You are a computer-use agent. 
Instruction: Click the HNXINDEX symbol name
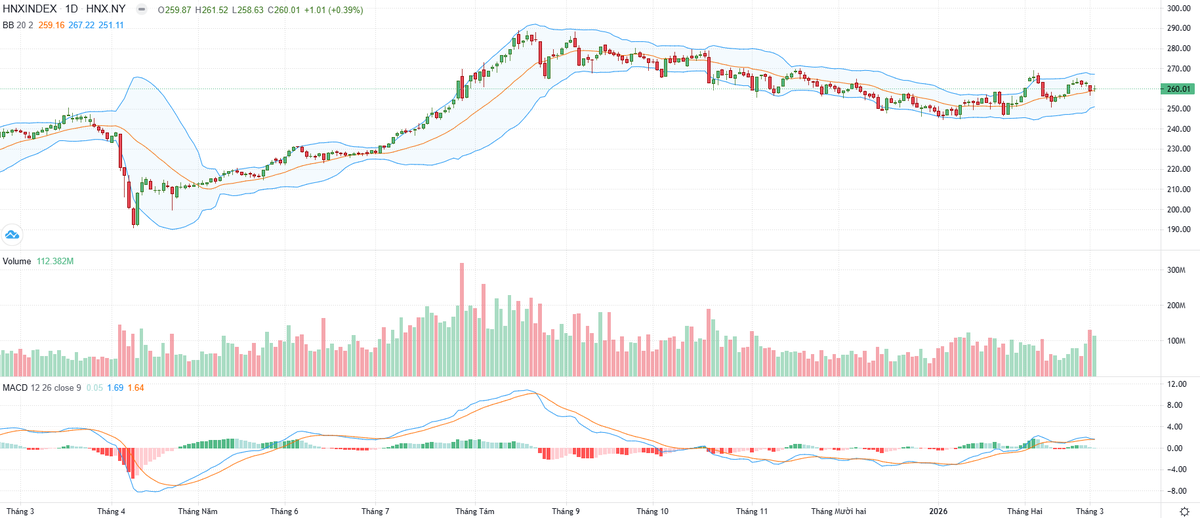tap(28, 8)
